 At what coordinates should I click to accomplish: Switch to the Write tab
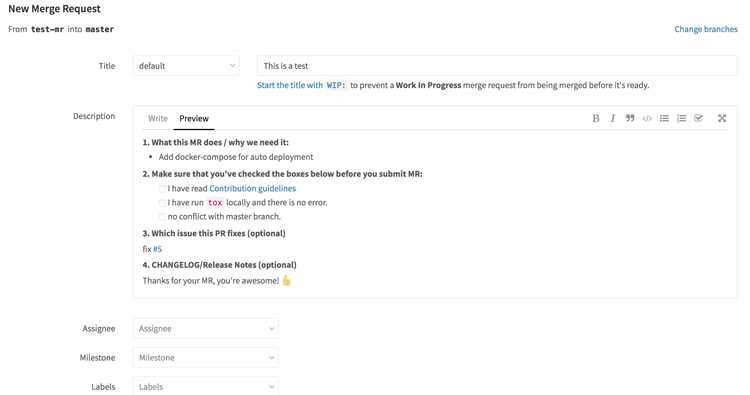click(158, 118)
